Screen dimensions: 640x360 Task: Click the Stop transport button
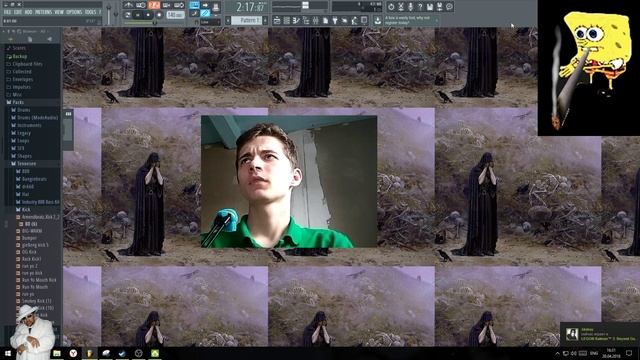149,15
